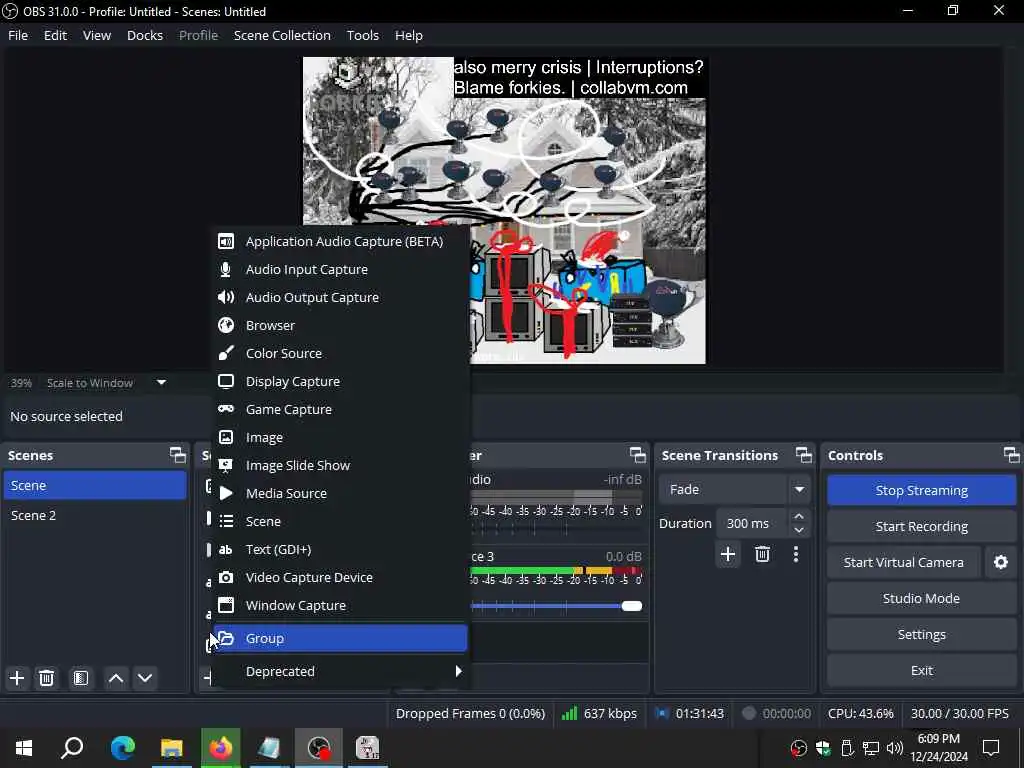Click Stop Streaming button
Viewport: 1024px width, 768px height.
pos(921,490)
